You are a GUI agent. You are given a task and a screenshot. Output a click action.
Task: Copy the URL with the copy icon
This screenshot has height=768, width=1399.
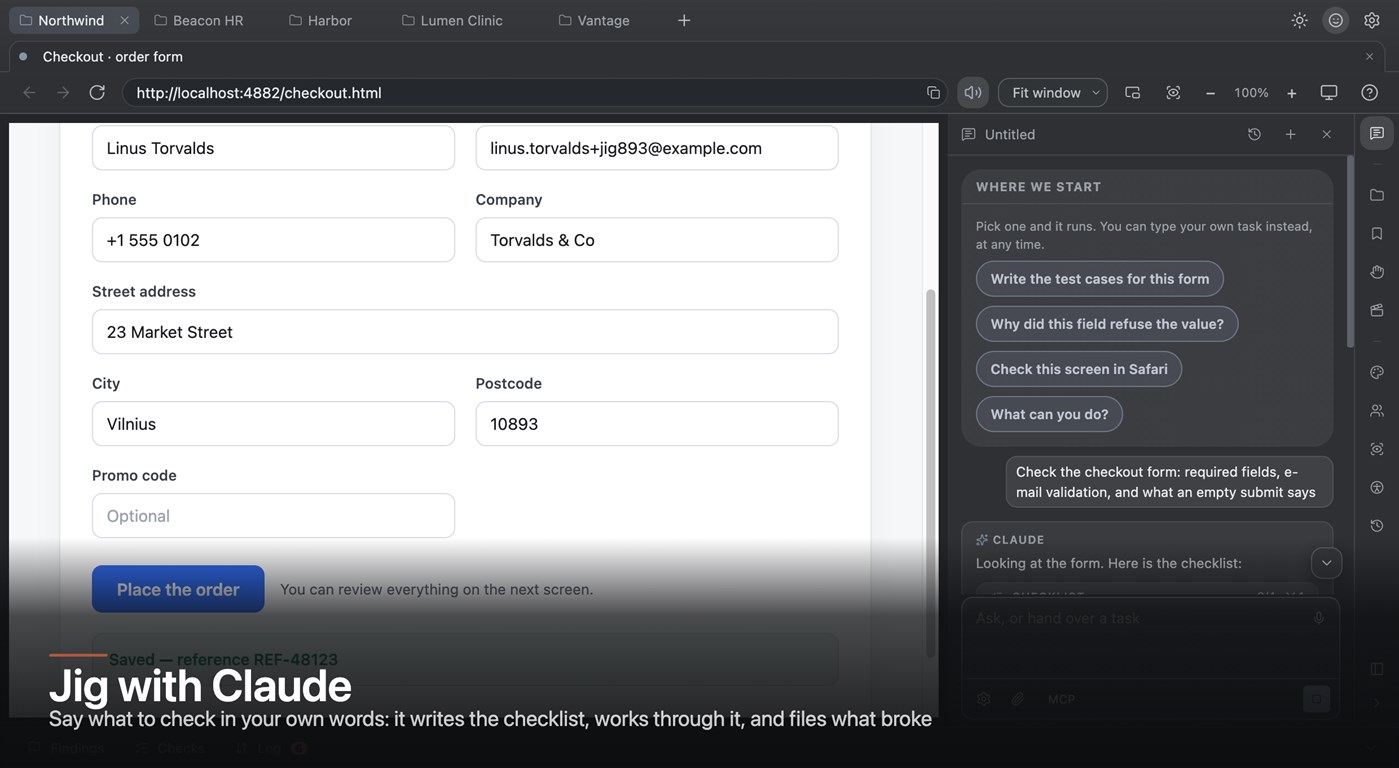point(933,93)
